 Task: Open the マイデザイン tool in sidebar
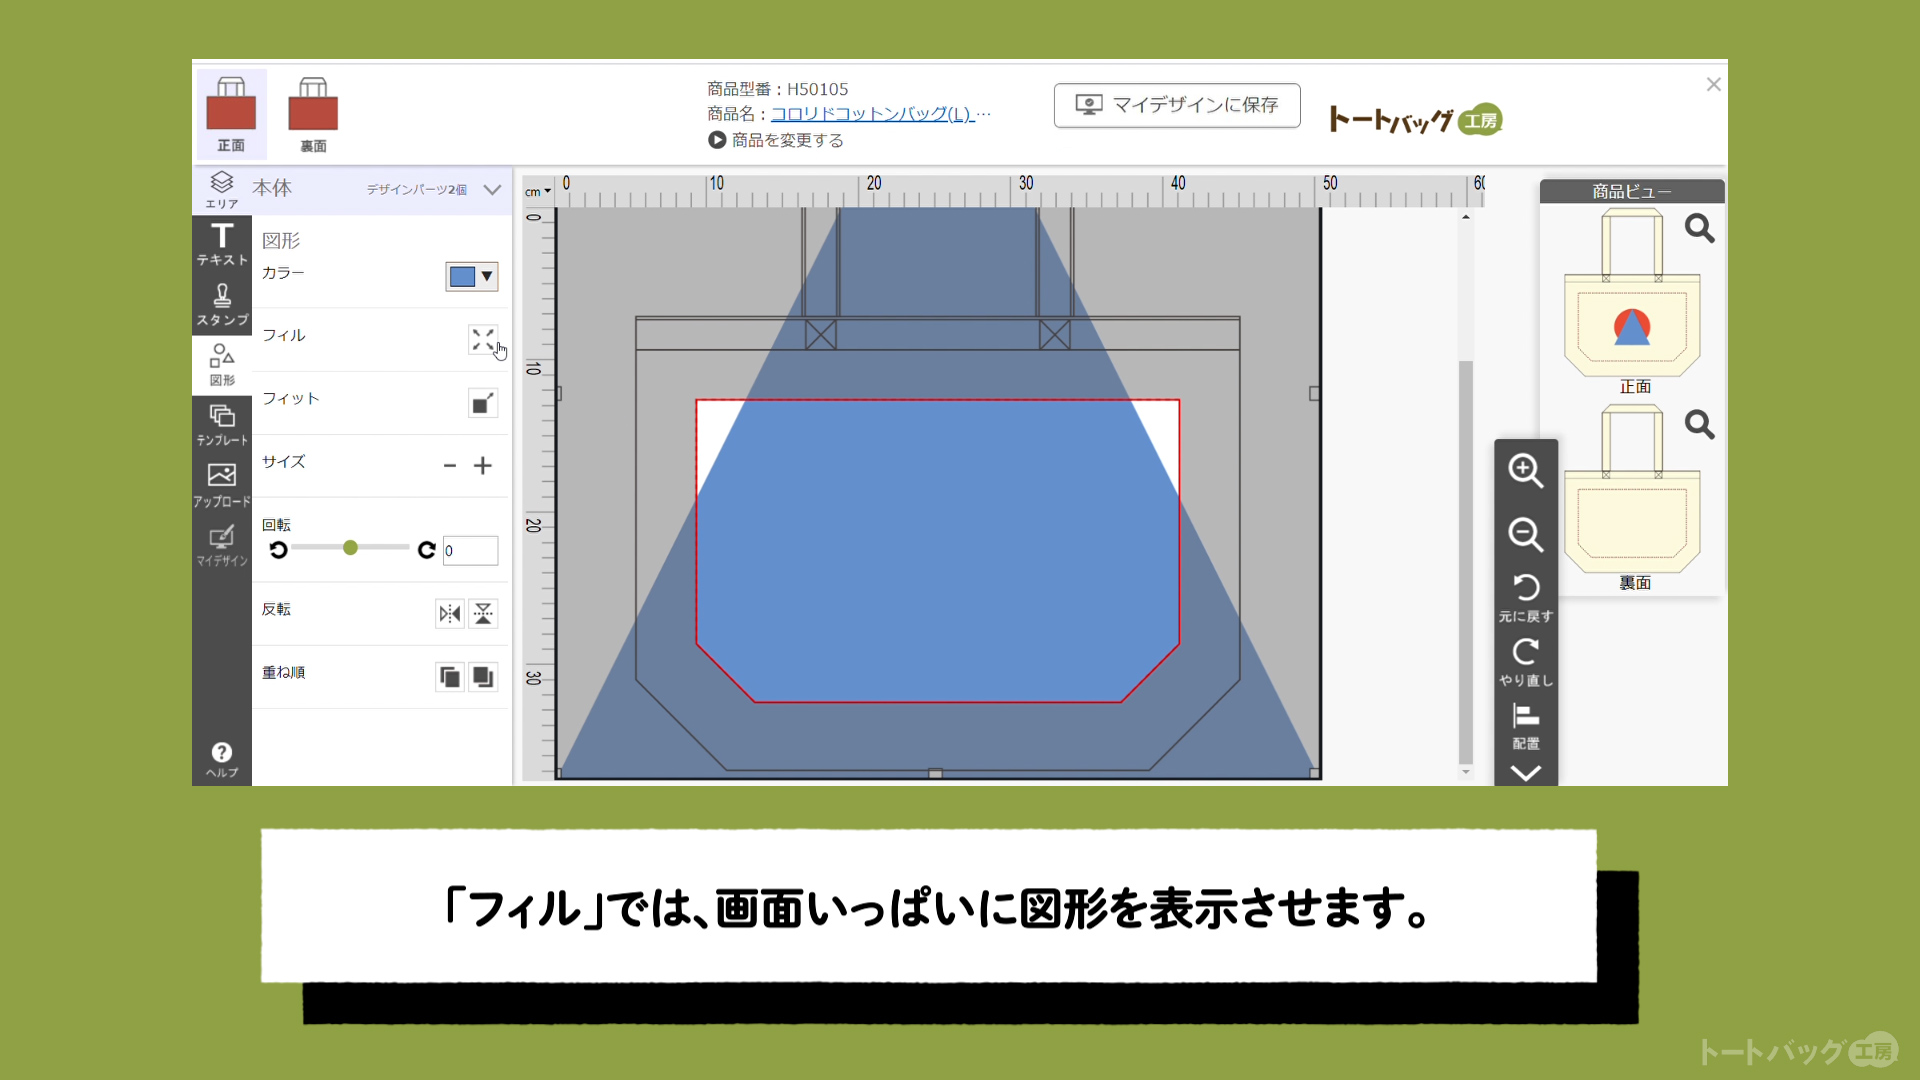coord(222,546)
